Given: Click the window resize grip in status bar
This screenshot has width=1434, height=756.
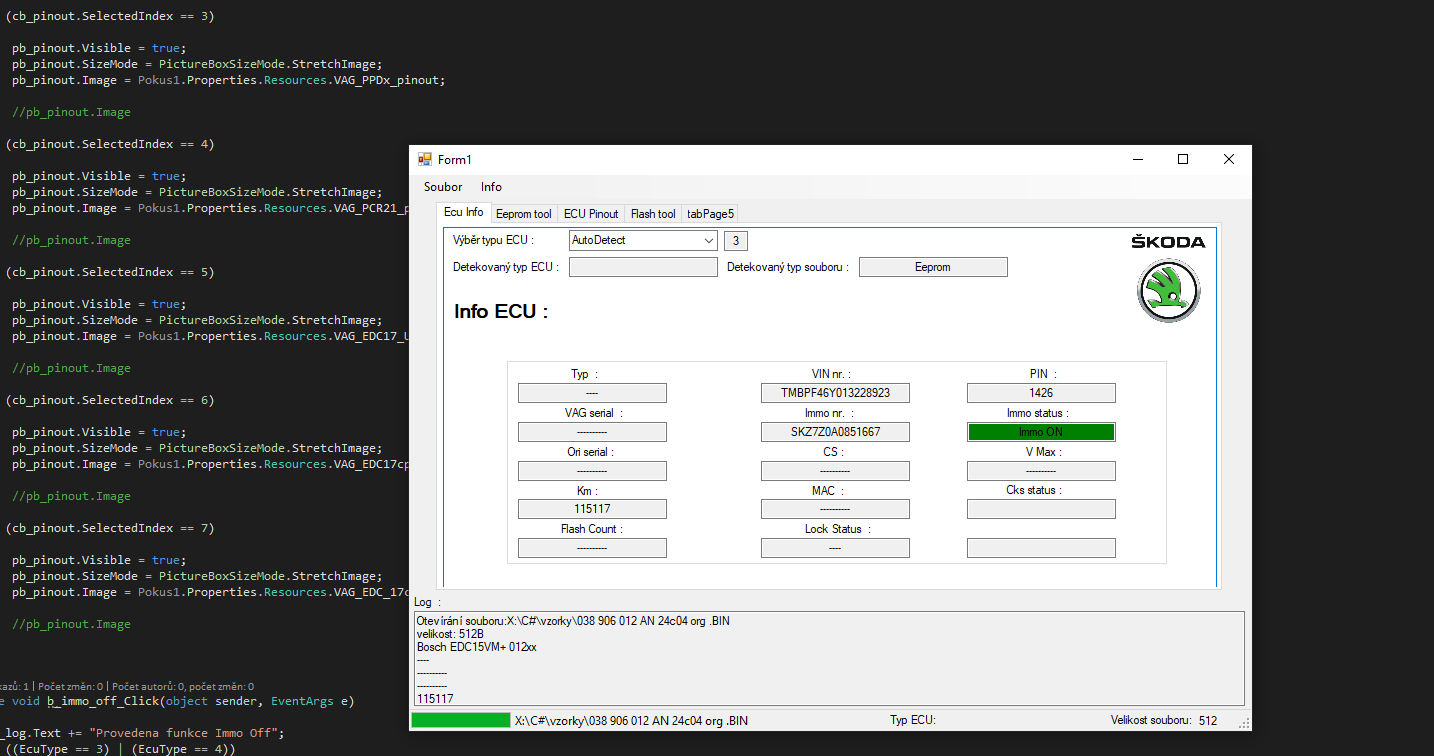Looking at the screenshot, I should tap(1243, 722).
